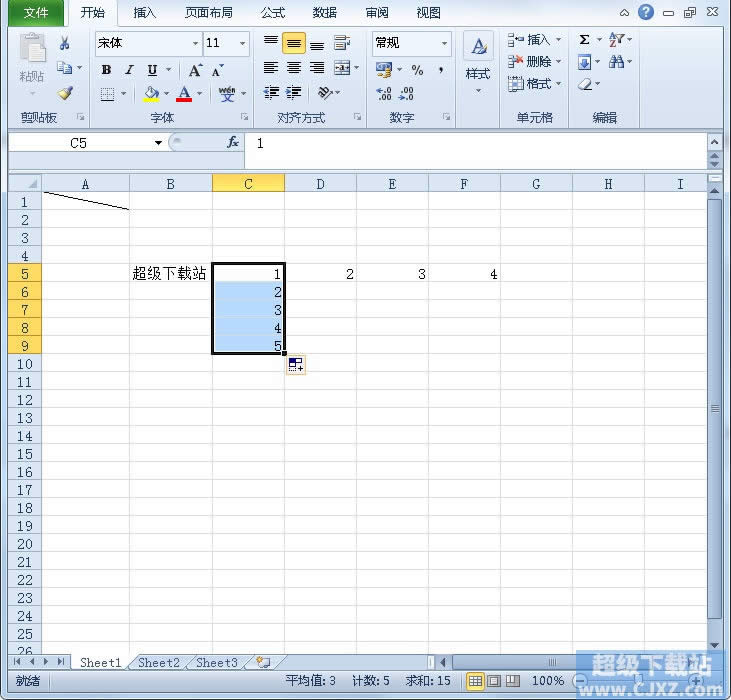This screenshot has width=731, height=700.
Task: Click the wén phonetic guide icon
Action: 227,94
